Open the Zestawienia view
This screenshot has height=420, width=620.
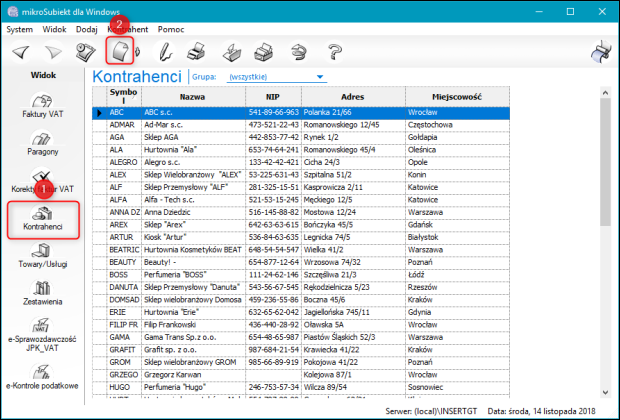pyautogui.click(x=43, y=293)
